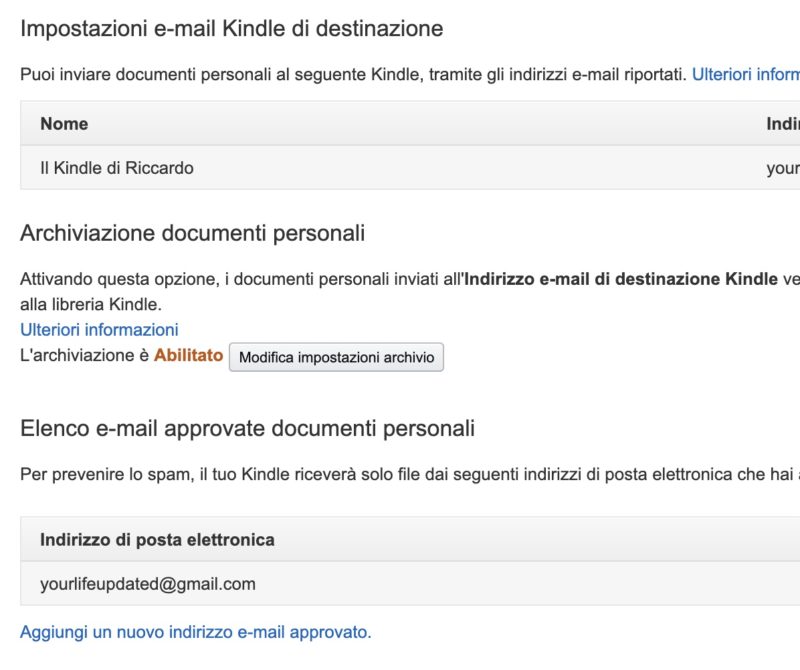The width and height of the screenshot is (800, 670).
Task: Open Aggiungi un nuovo indirizzo e-mail approvato link
Action: 195,632
